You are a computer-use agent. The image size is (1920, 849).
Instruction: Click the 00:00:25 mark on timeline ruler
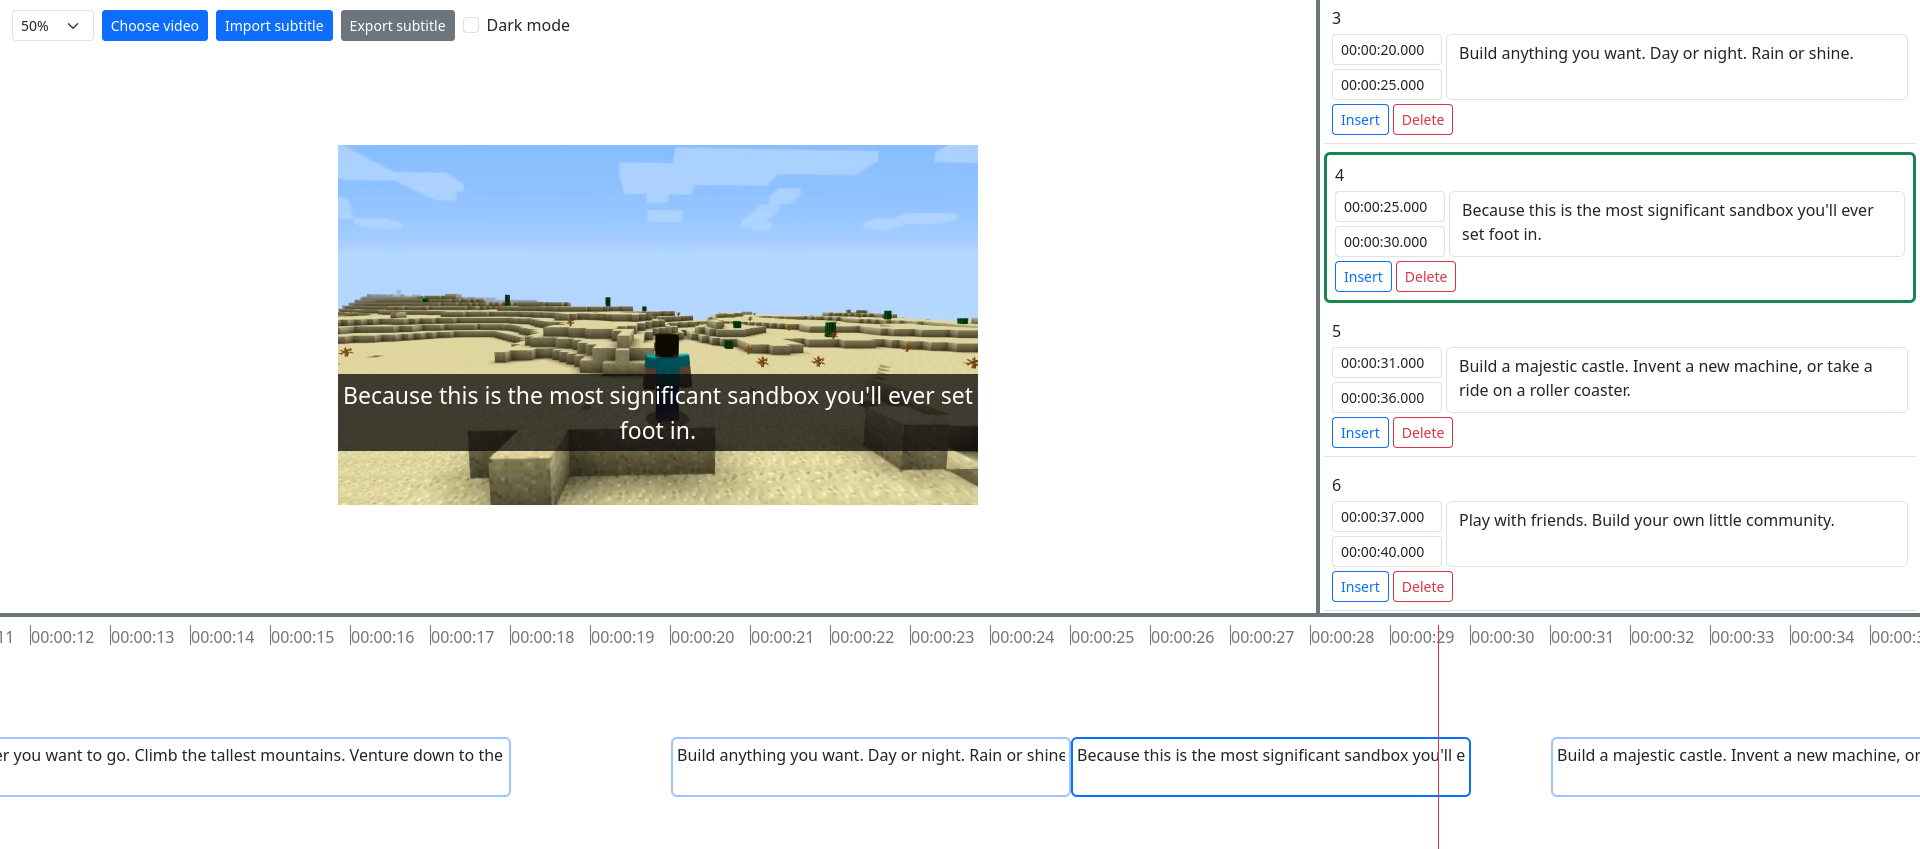(1103, 637)
